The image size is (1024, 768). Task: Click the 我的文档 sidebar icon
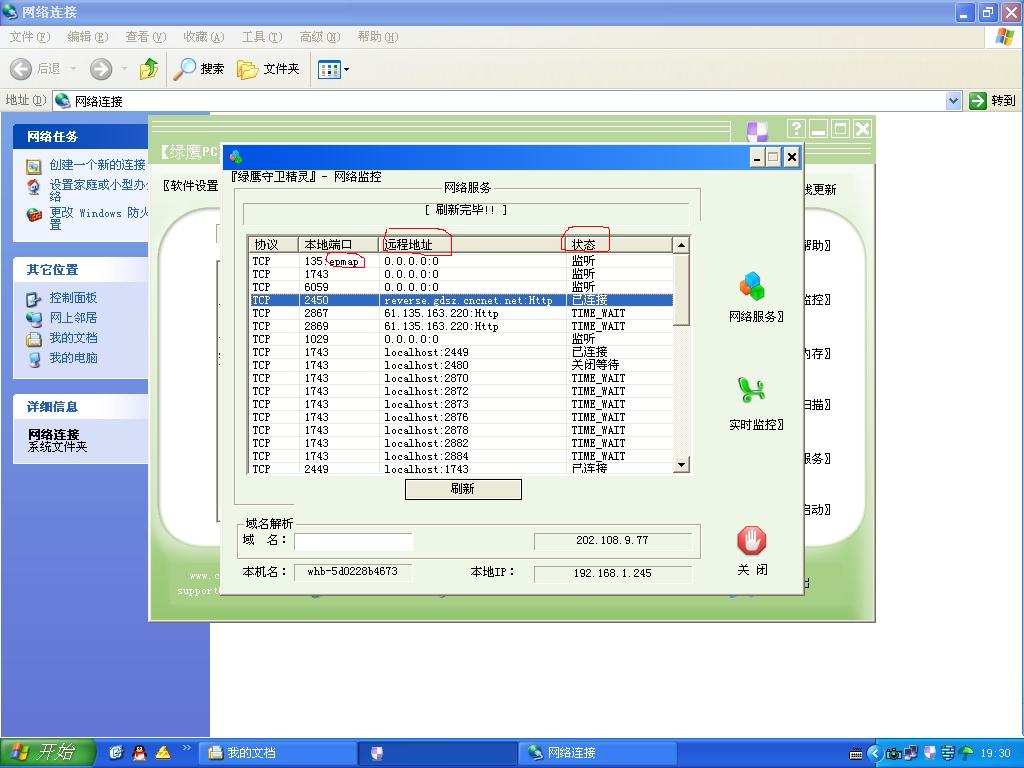coord(33,339)
